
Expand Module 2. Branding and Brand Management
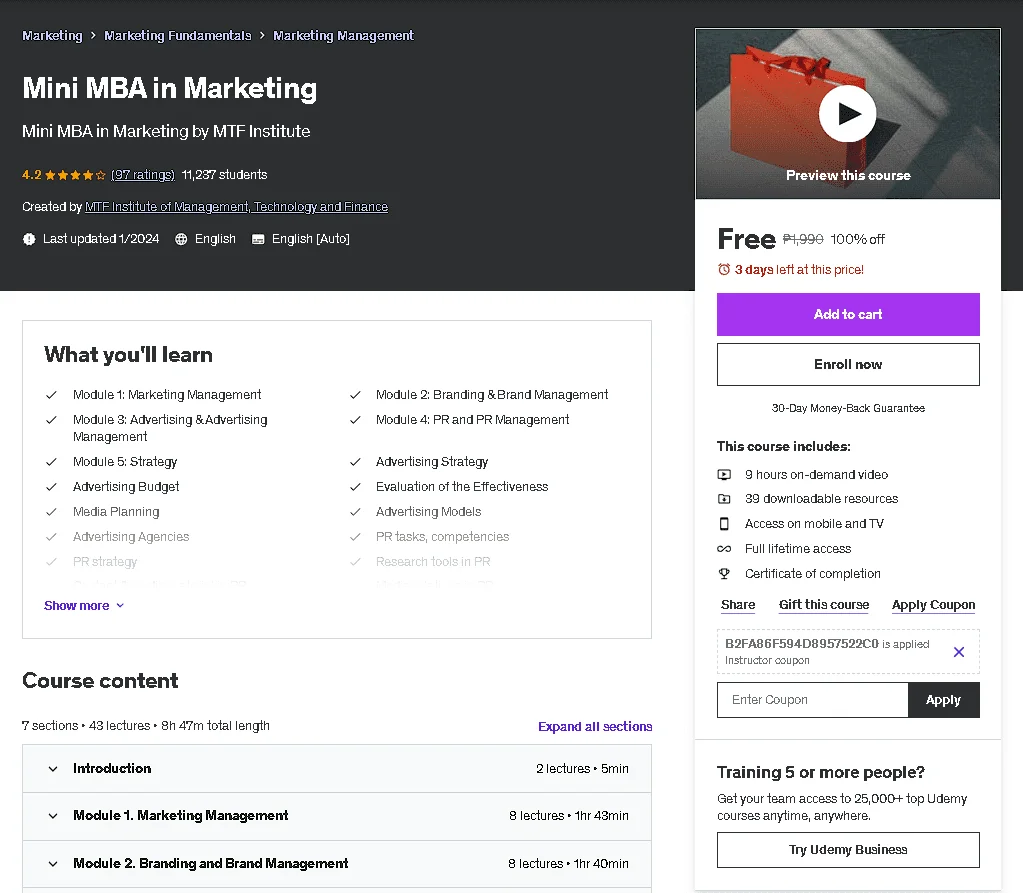[x=337, y=864]
